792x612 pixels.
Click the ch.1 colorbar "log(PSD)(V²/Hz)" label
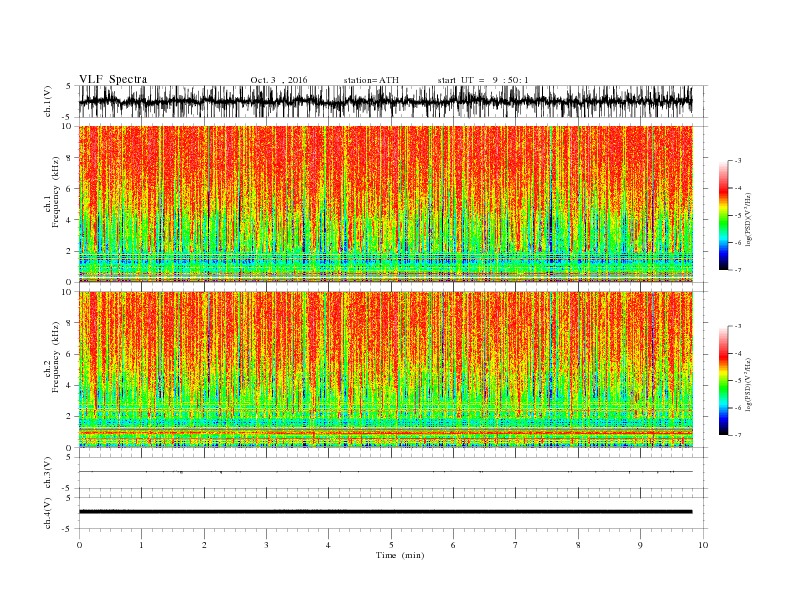coord(749,221)
